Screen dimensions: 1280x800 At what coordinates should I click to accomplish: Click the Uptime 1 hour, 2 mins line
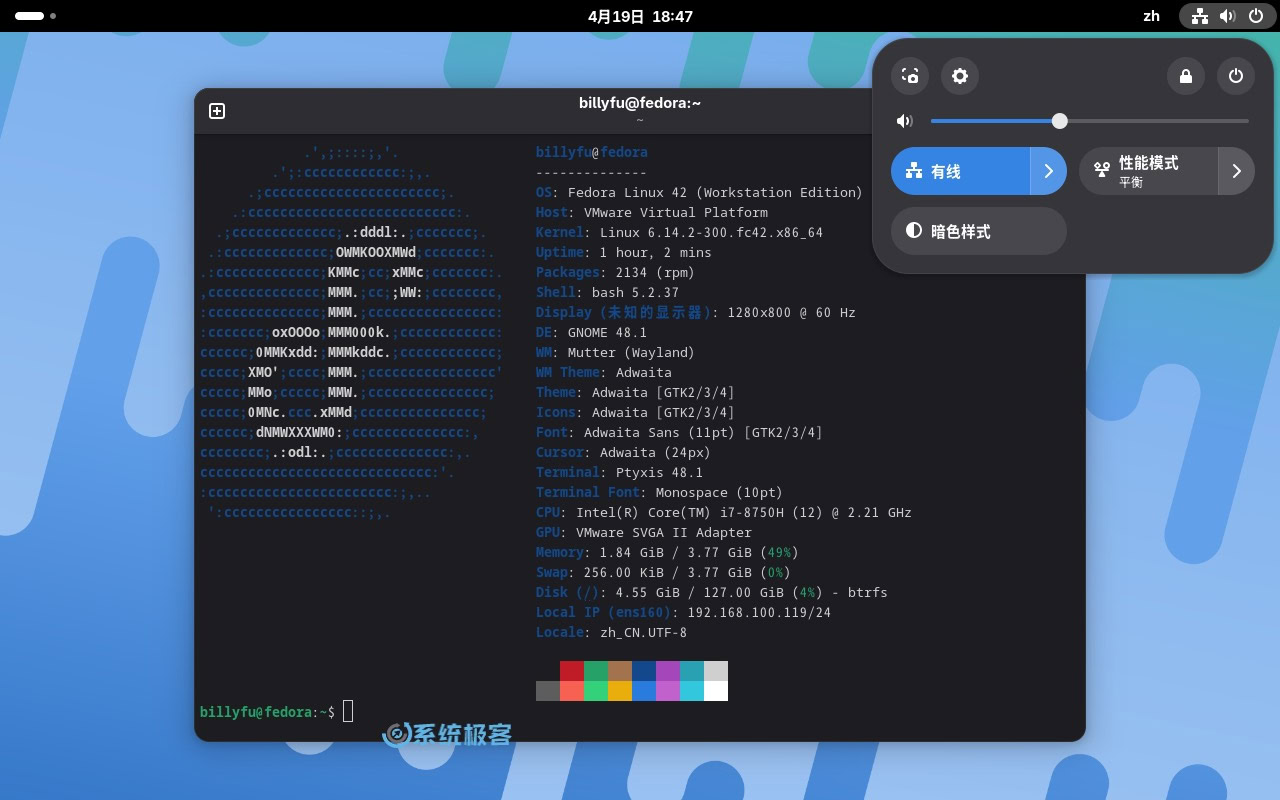click(623, 252)
